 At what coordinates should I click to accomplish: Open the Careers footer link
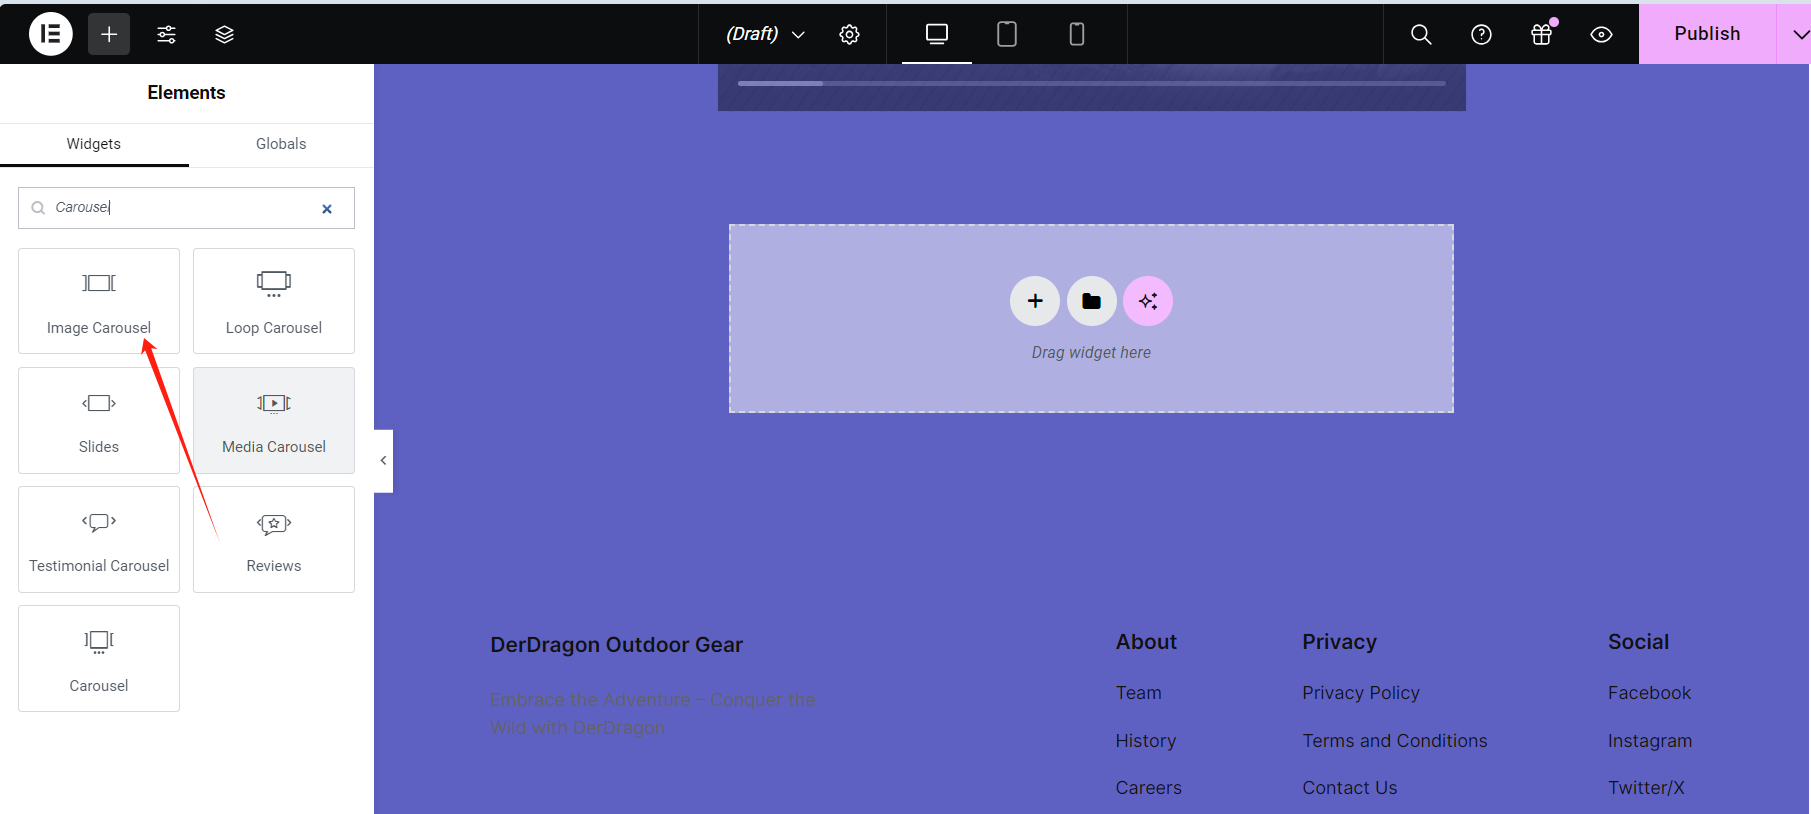pos(1148,788)
